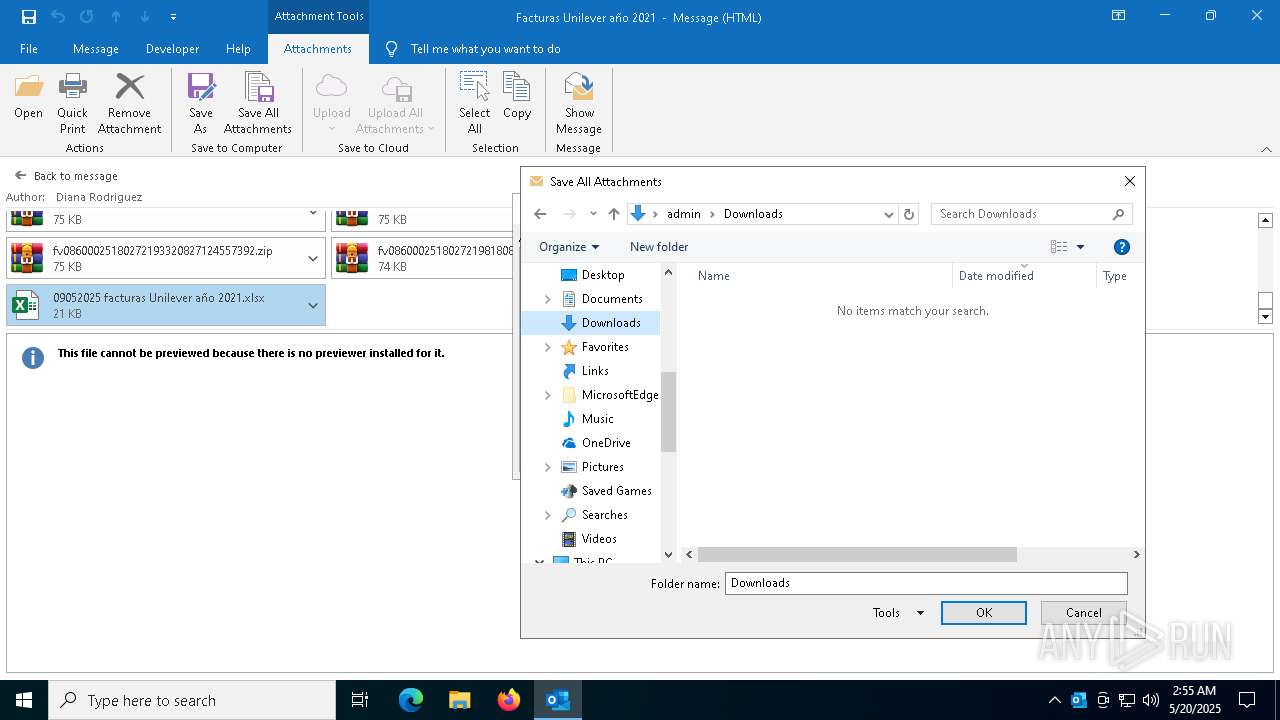This screenshot has width=1280, height=720.
Task: Click OK in Save All Attachments dialog
Action: (984, 613)
